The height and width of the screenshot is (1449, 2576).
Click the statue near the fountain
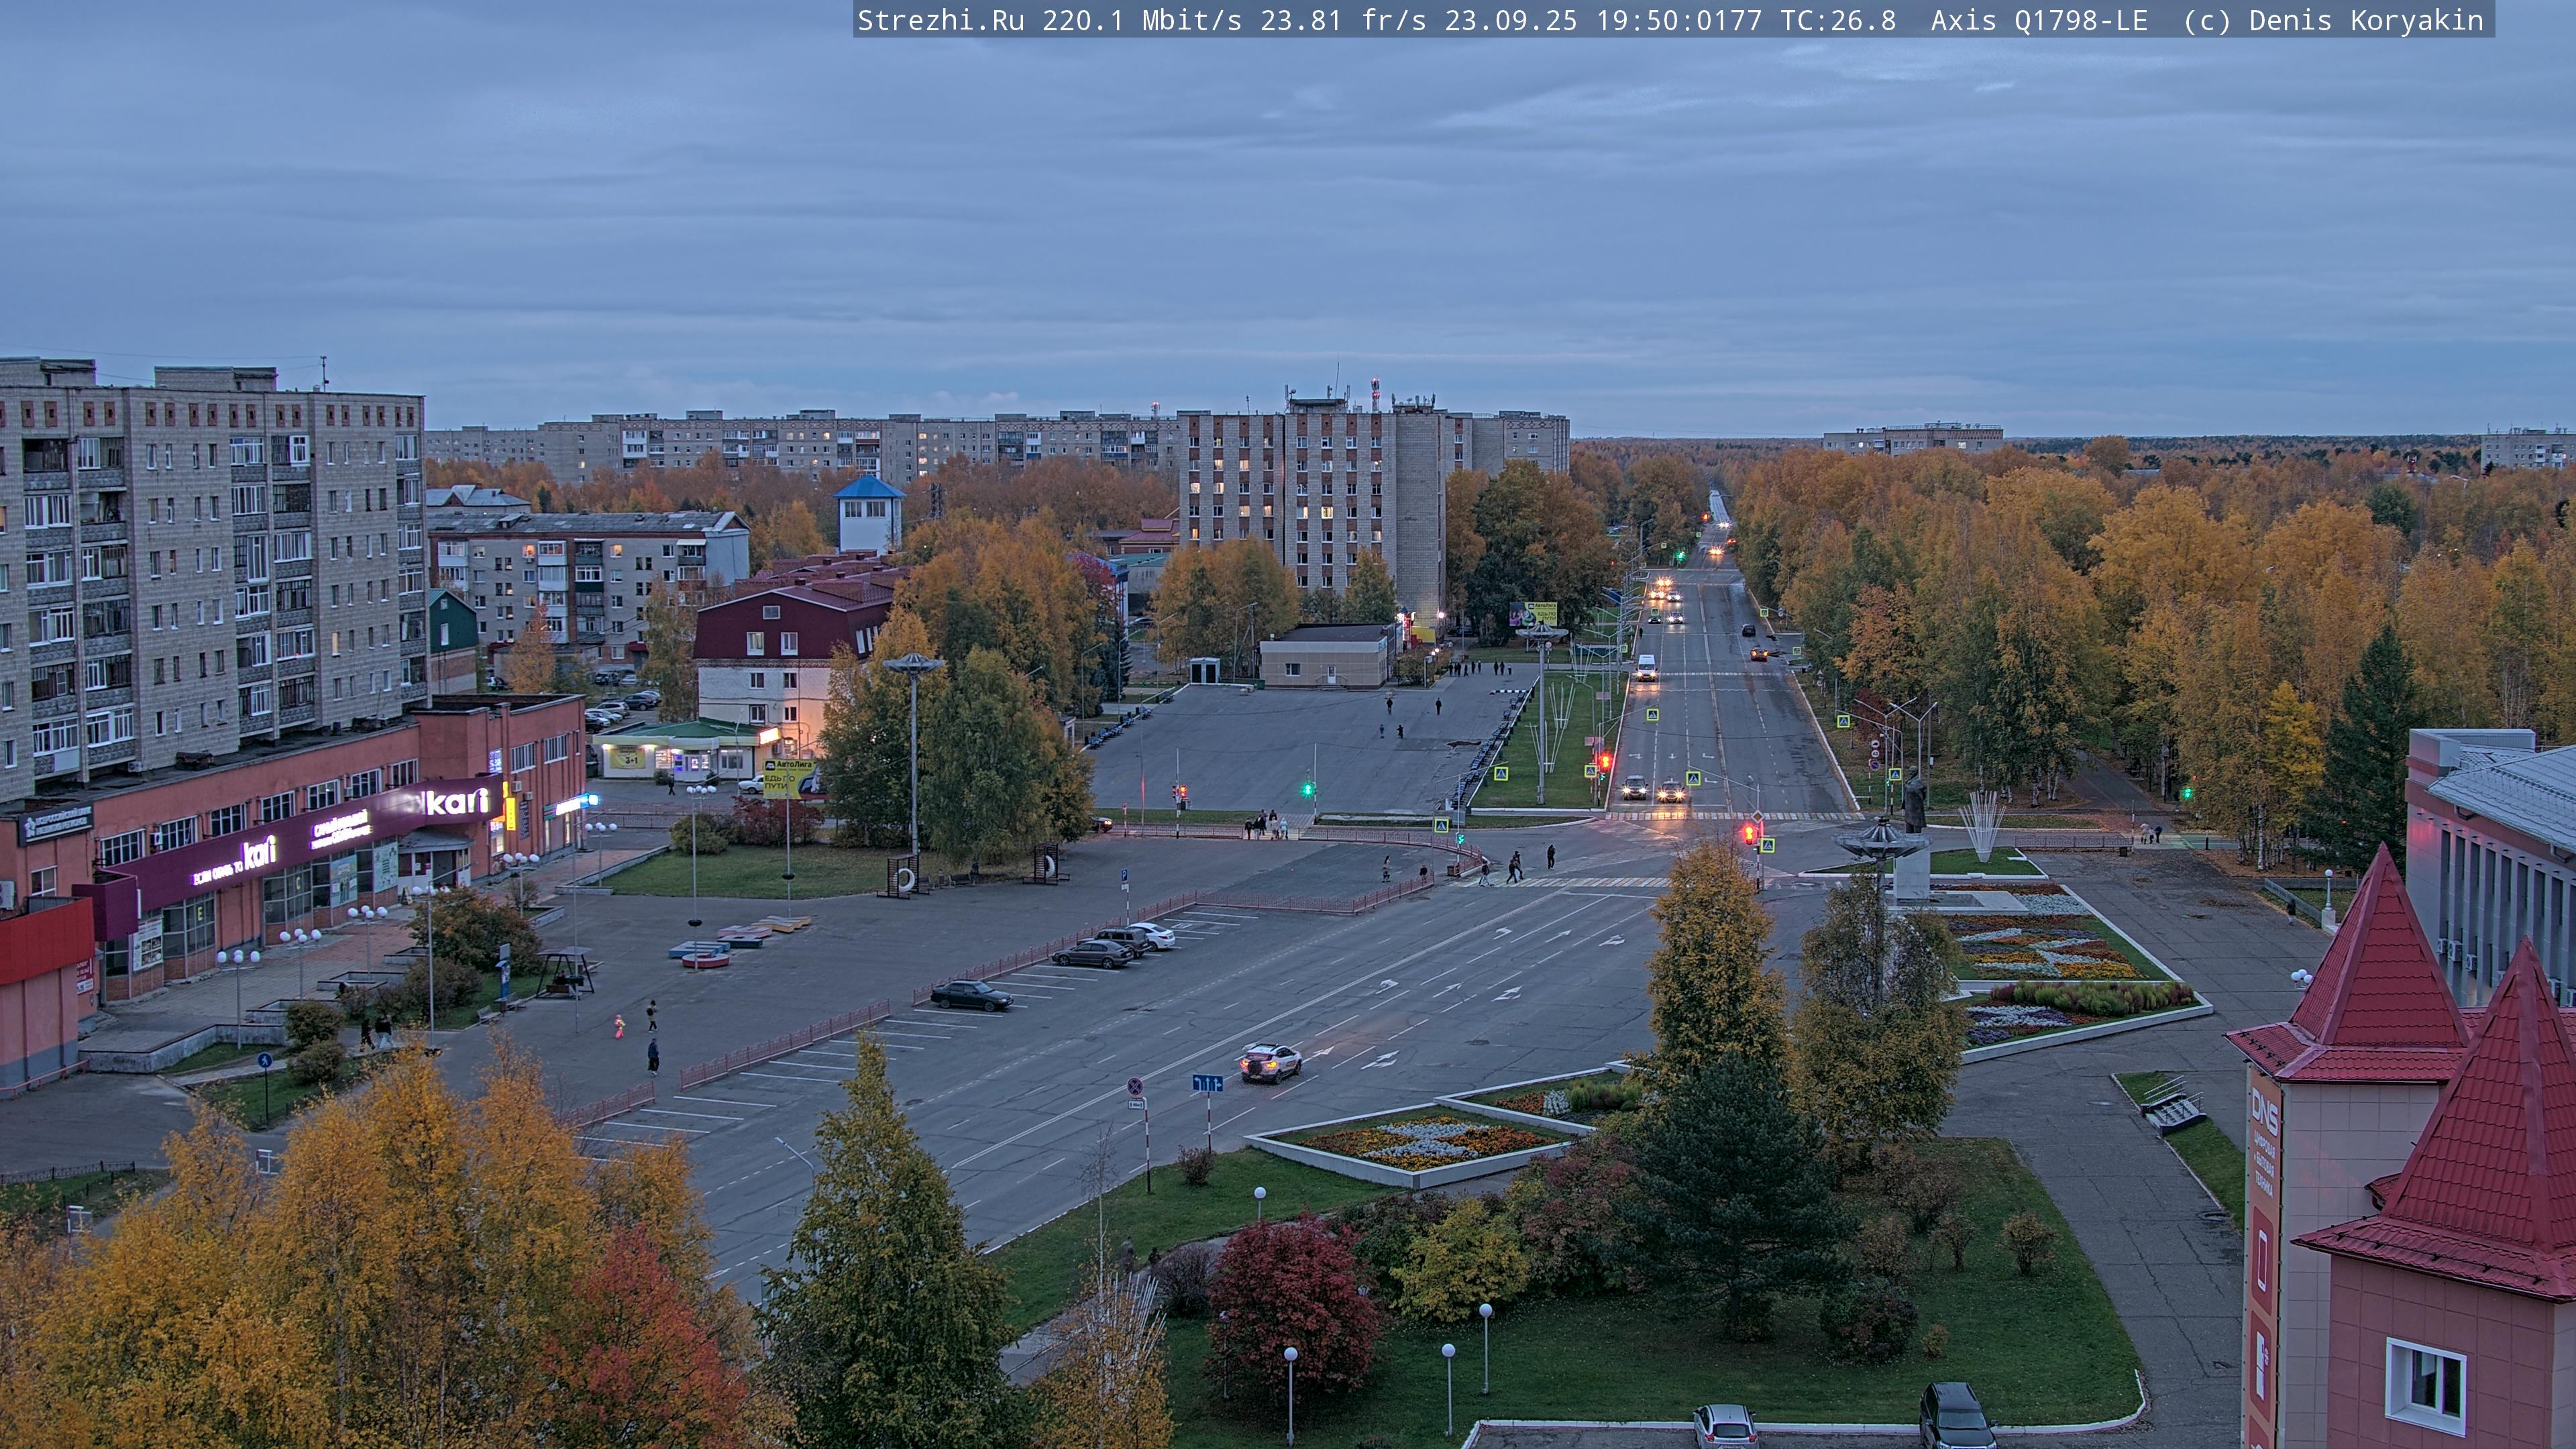tap(1914, 801)
